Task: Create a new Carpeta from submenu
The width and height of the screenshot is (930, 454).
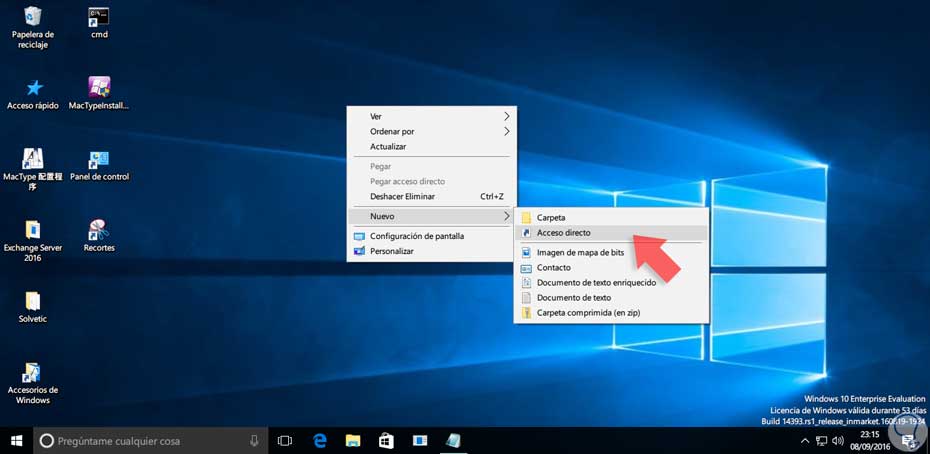Action: (611, 217)
